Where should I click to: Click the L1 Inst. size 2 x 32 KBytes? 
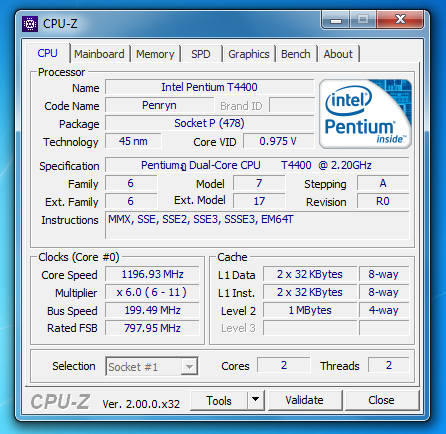310,292
